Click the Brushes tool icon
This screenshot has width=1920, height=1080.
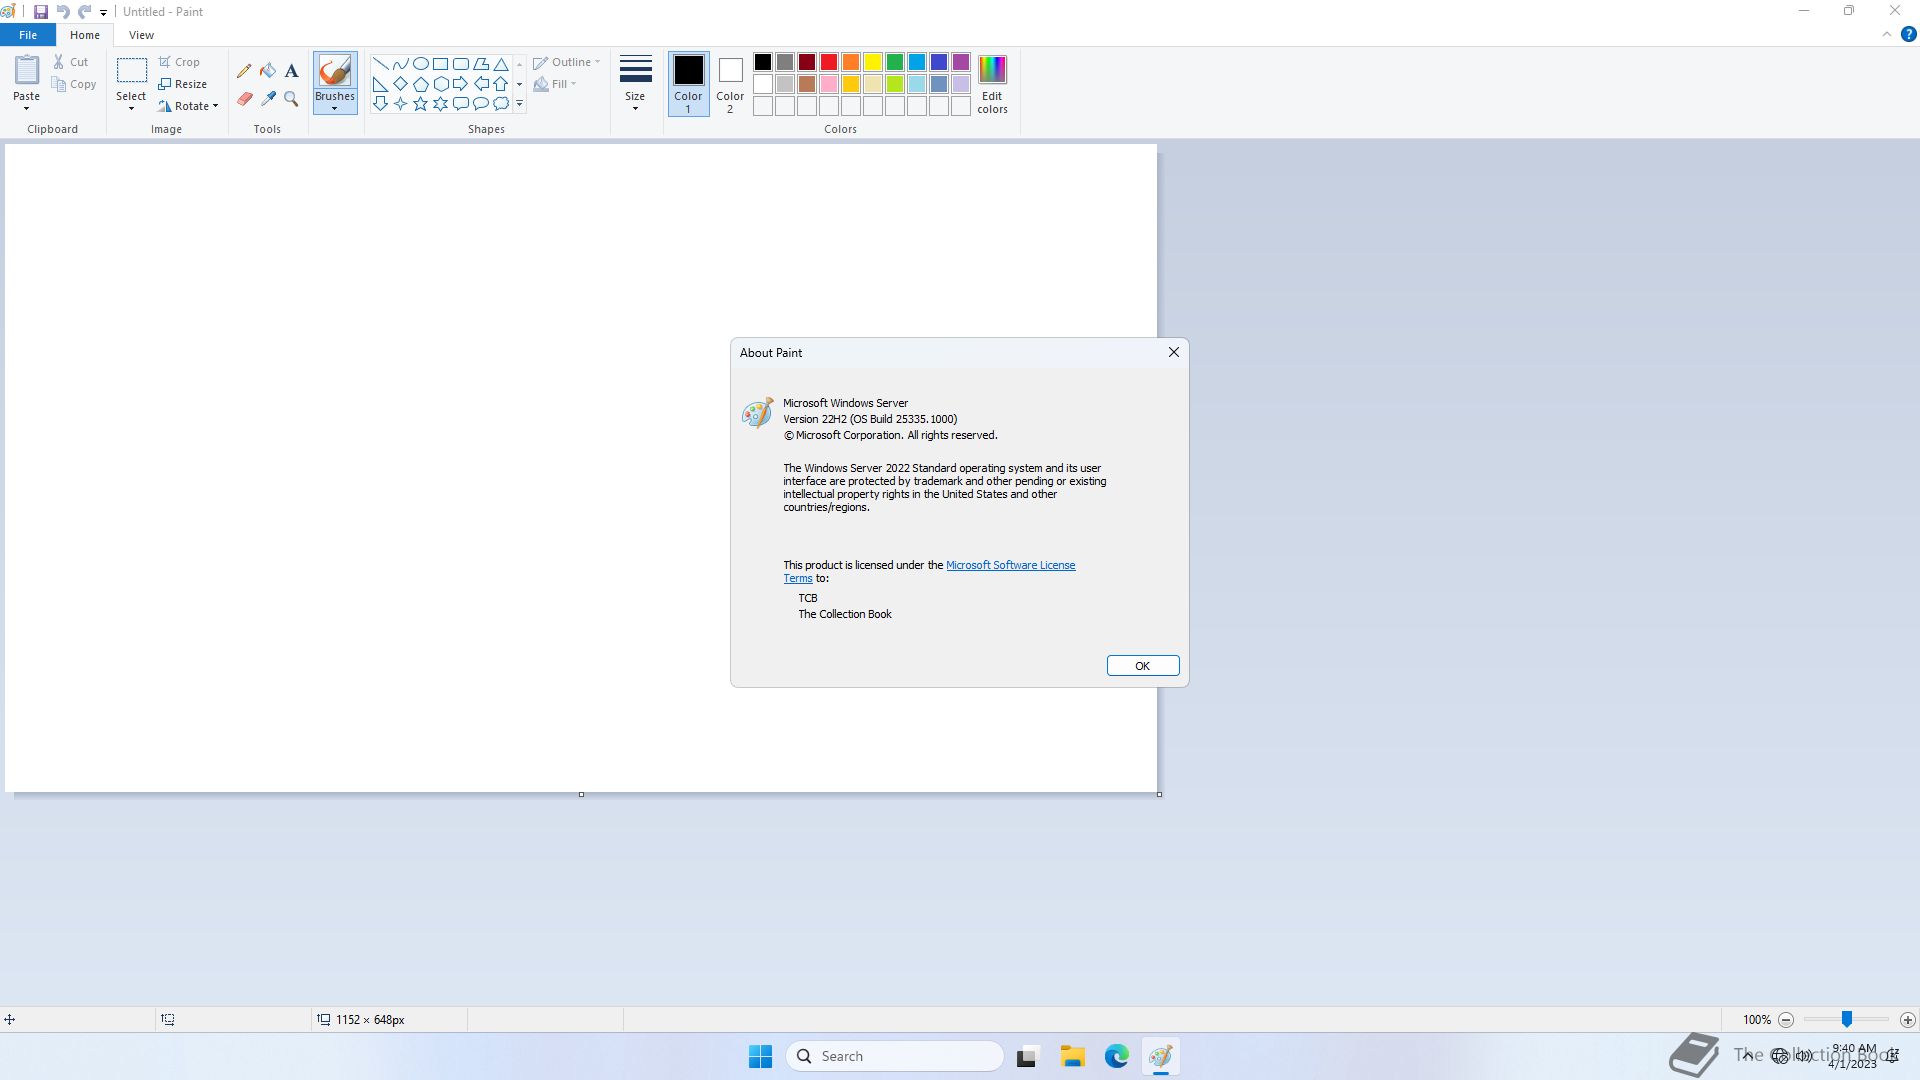point(335,71)
